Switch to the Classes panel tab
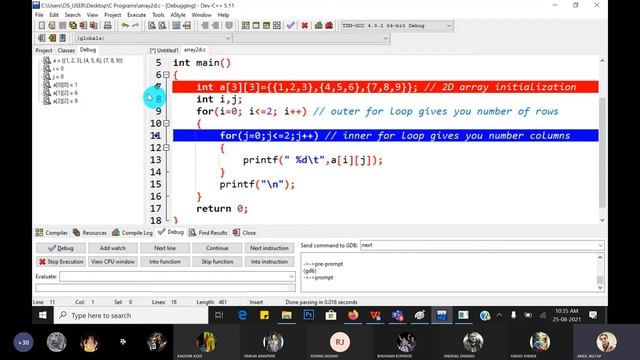 pyautogui.click(x=66, y=50)
